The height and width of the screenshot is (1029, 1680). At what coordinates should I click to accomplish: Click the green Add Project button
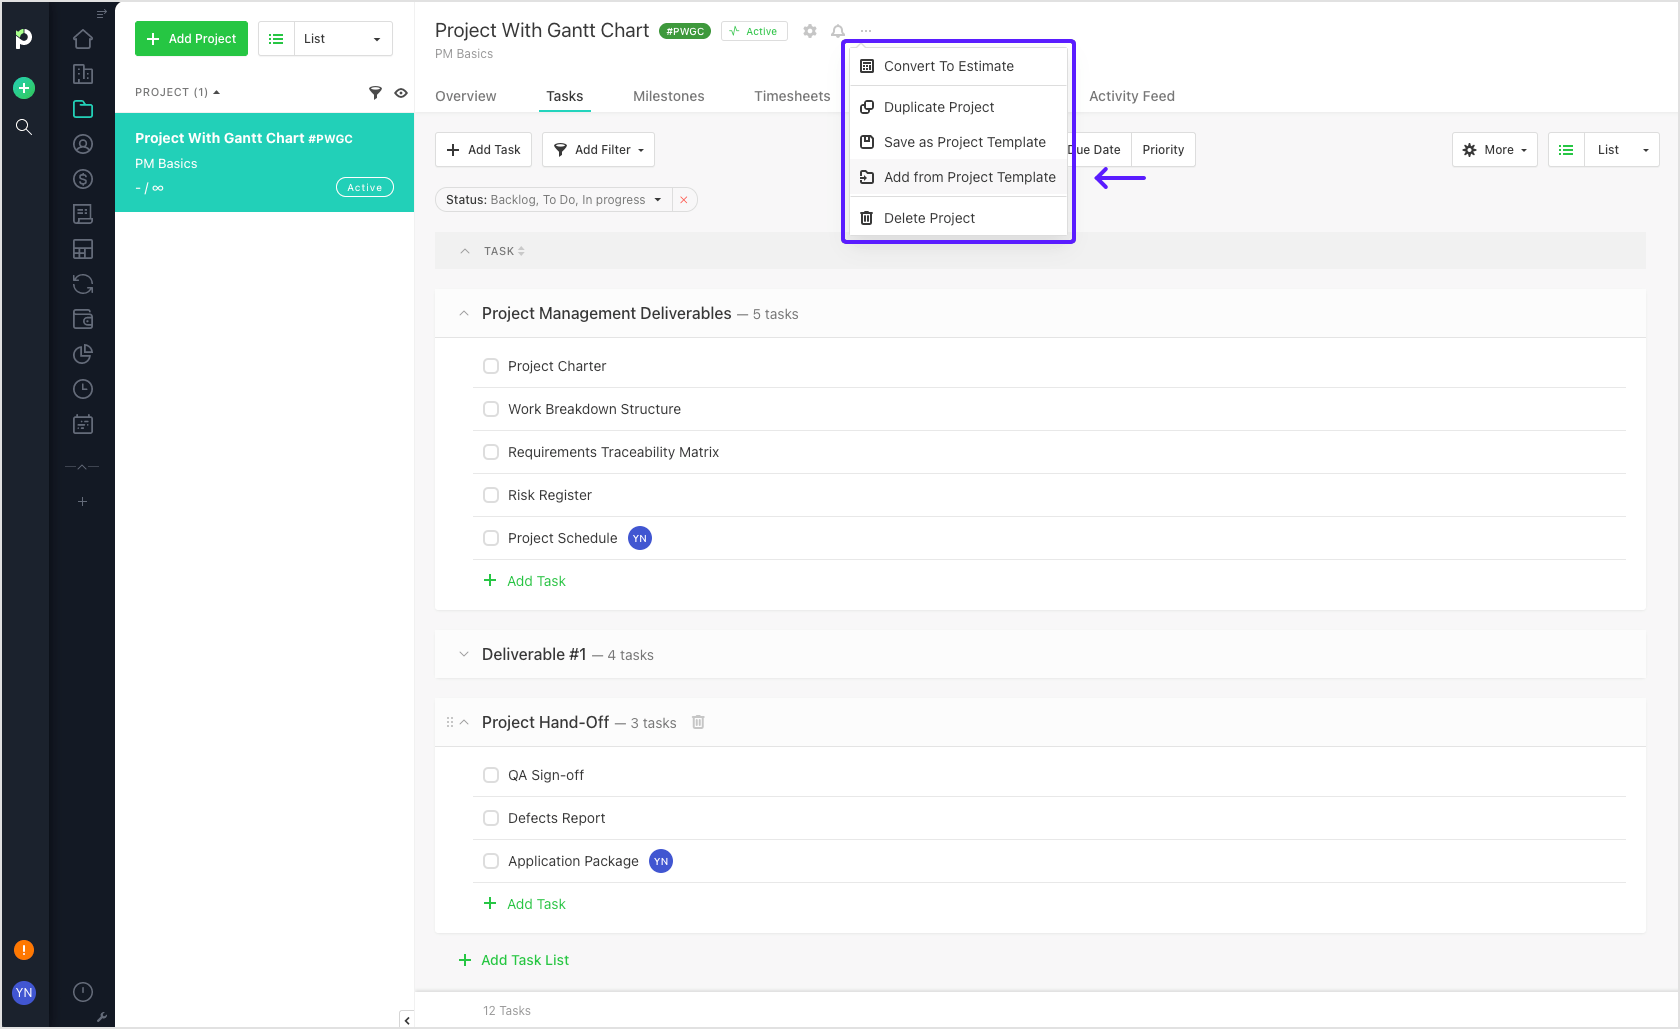tap(191, 38)
